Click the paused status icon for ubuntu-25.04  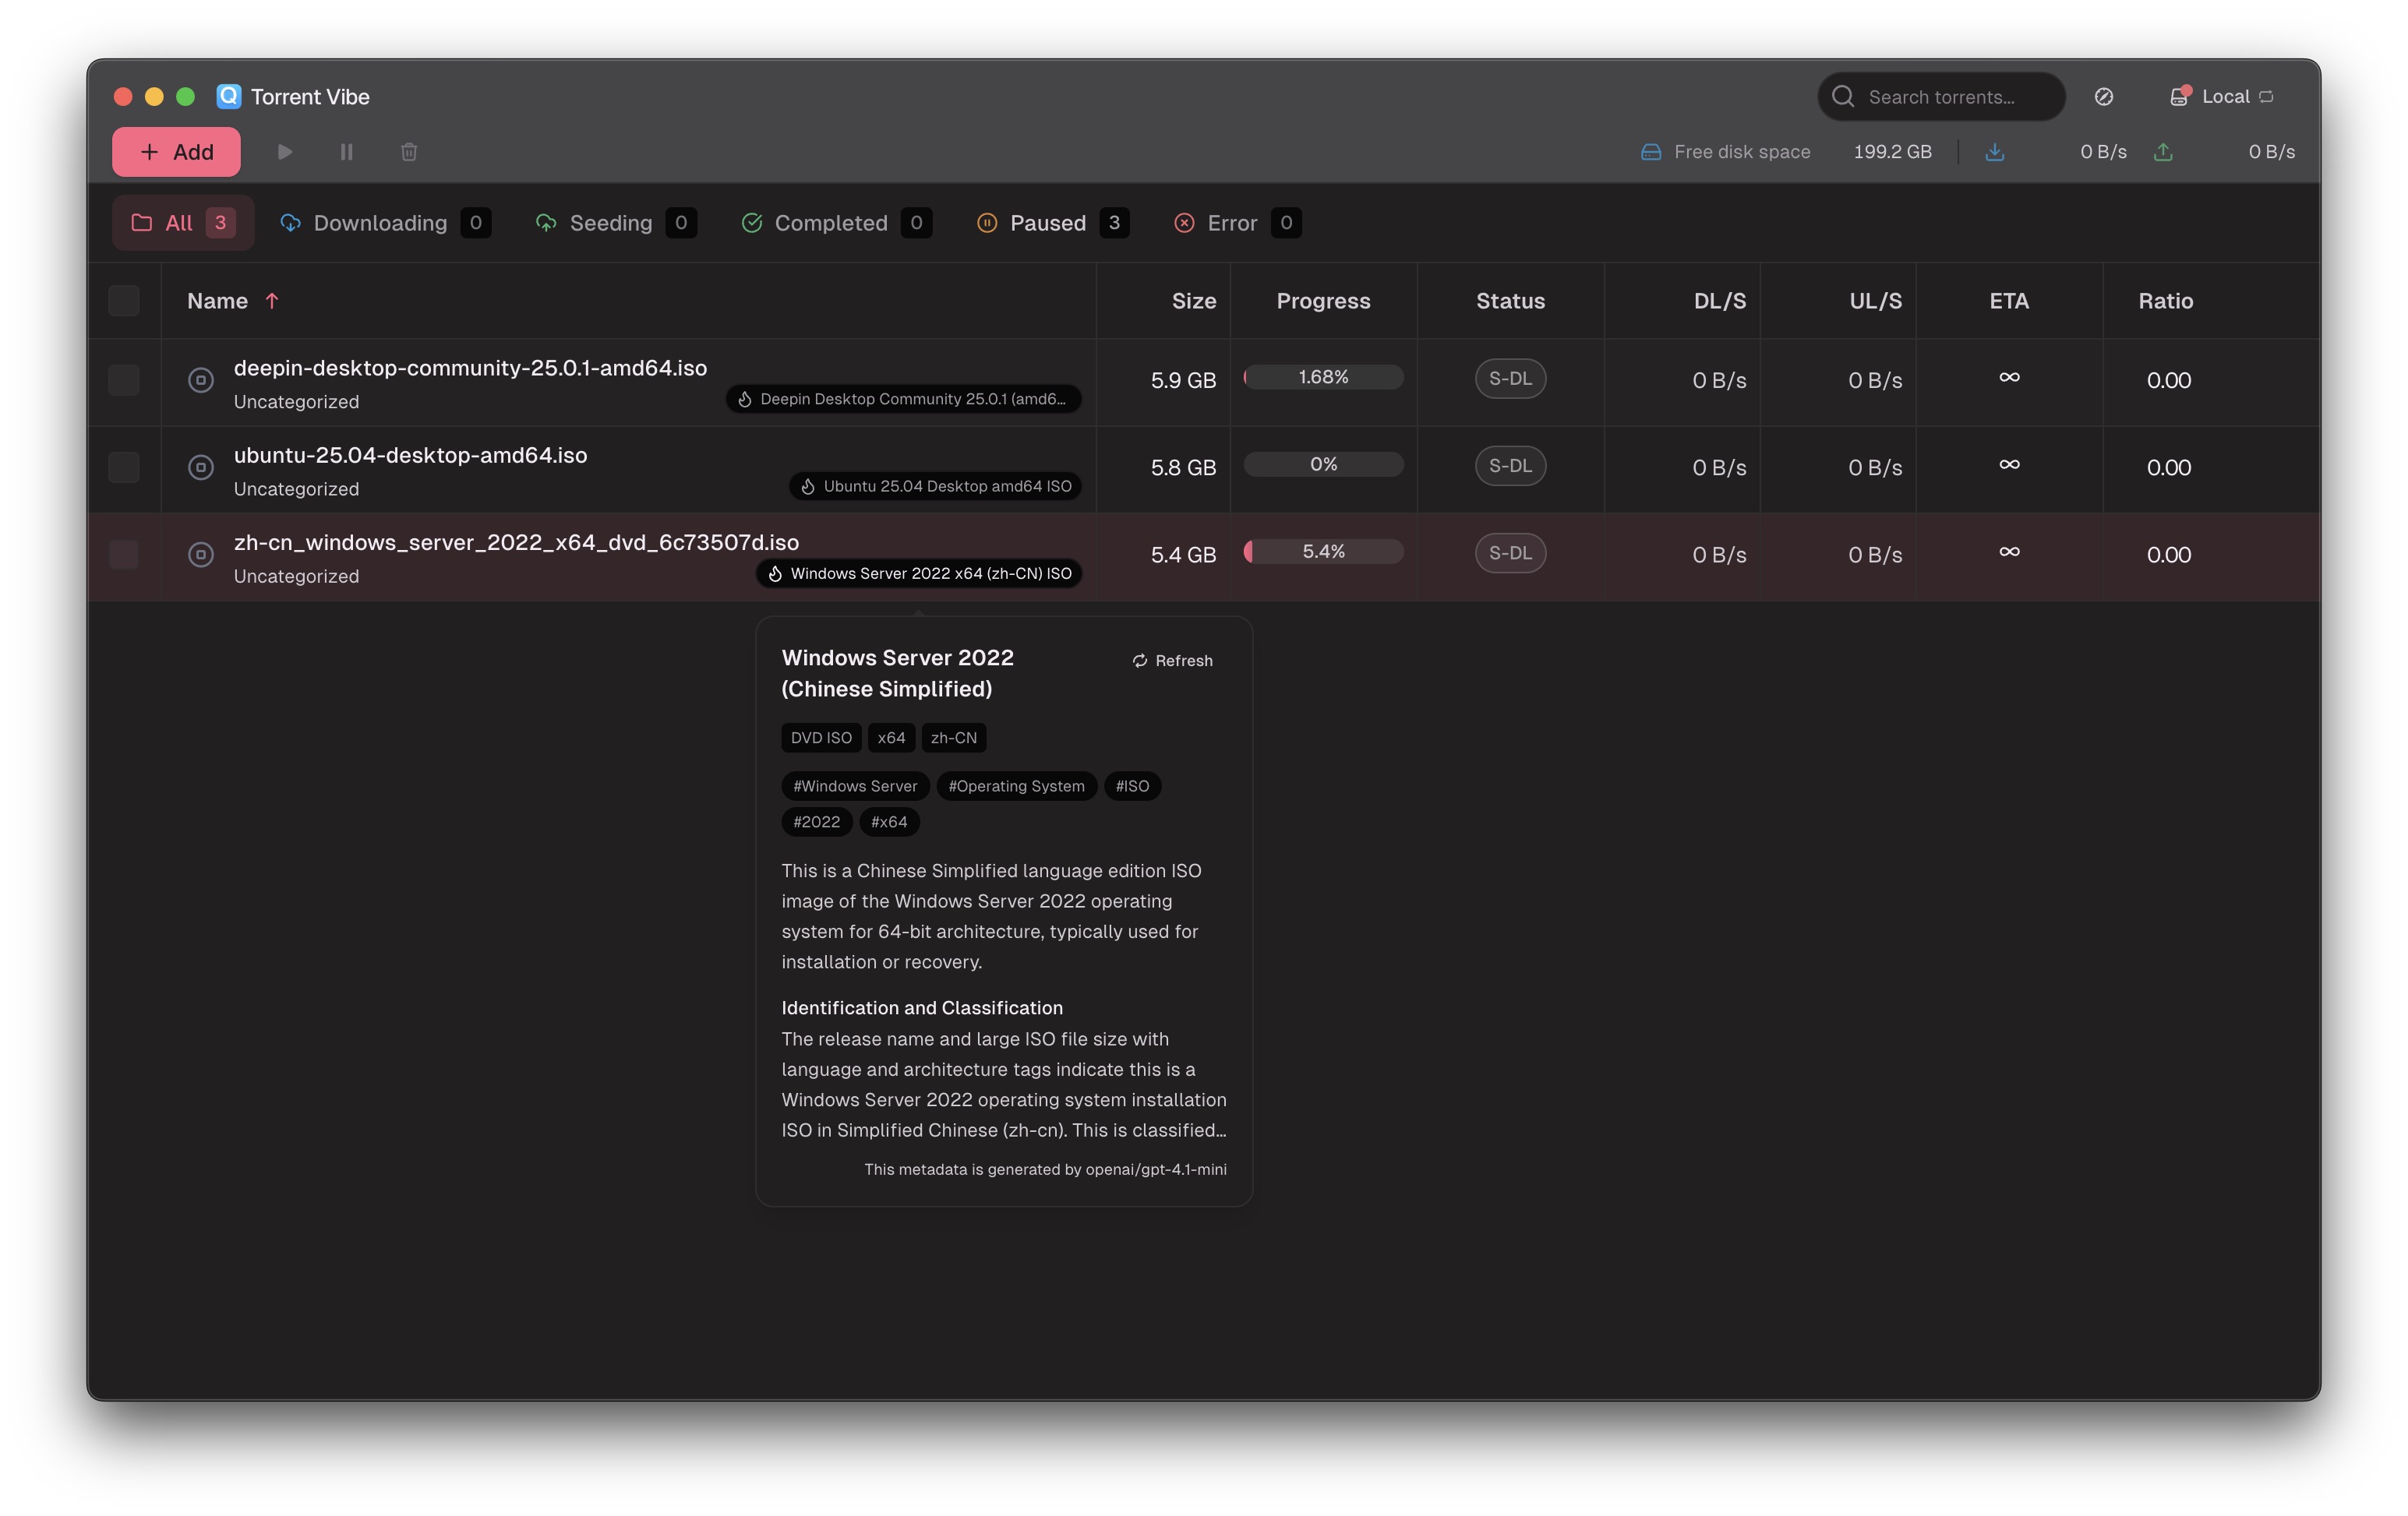(200, 467)
